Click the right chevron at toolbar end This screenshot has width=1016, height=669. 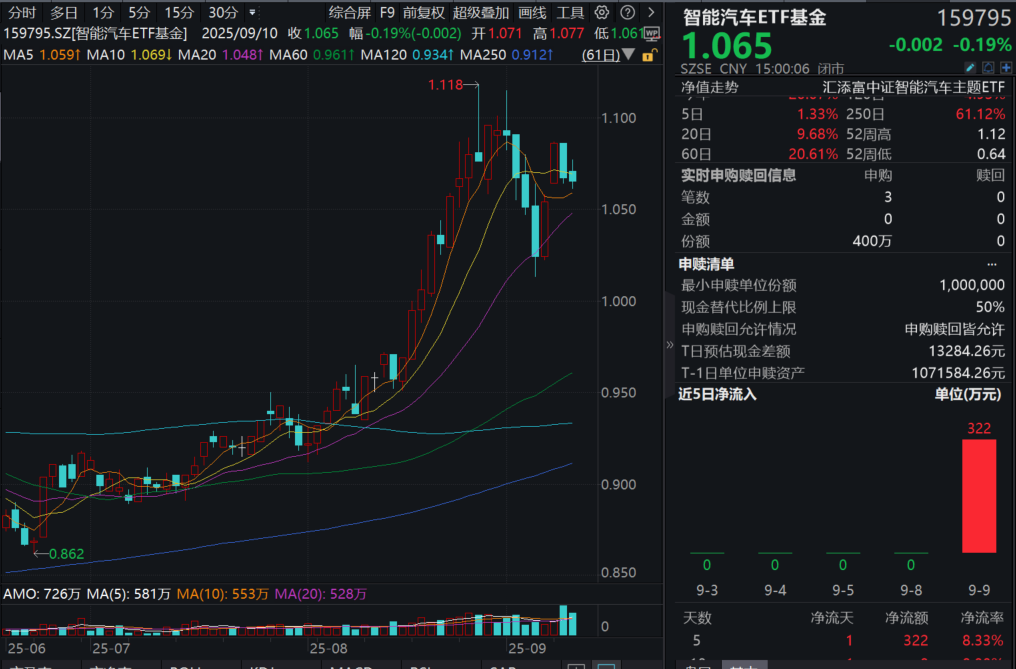[651, 13]
